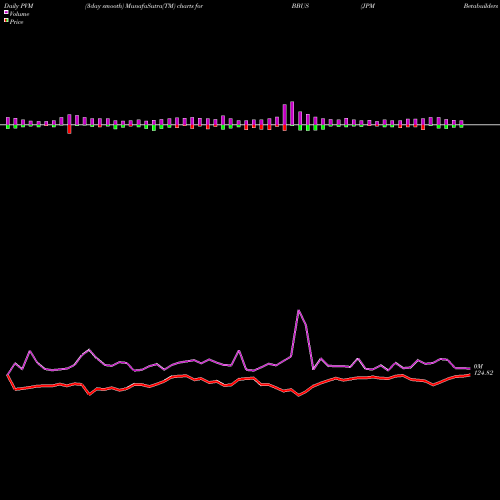Click the tallest magenta volume bar
Image resolution: width=500 pixels, height=500 pixels.
click(x=292, y=113)
